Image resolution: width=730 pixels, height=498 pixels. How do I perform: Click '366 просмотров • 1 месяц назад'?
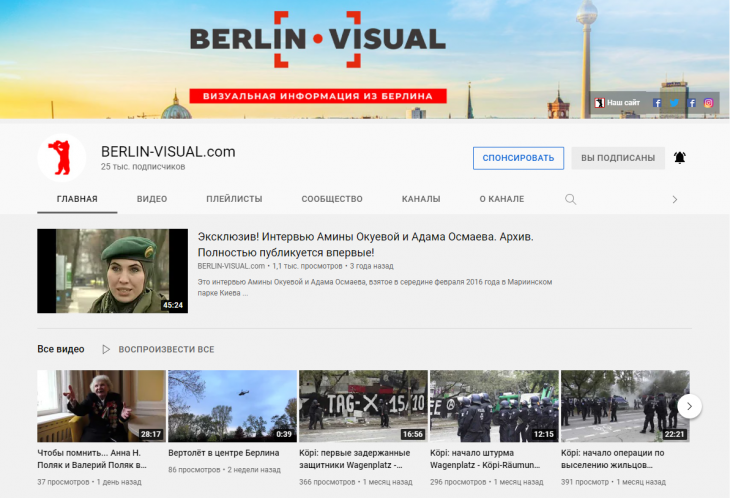click(356, 482)
